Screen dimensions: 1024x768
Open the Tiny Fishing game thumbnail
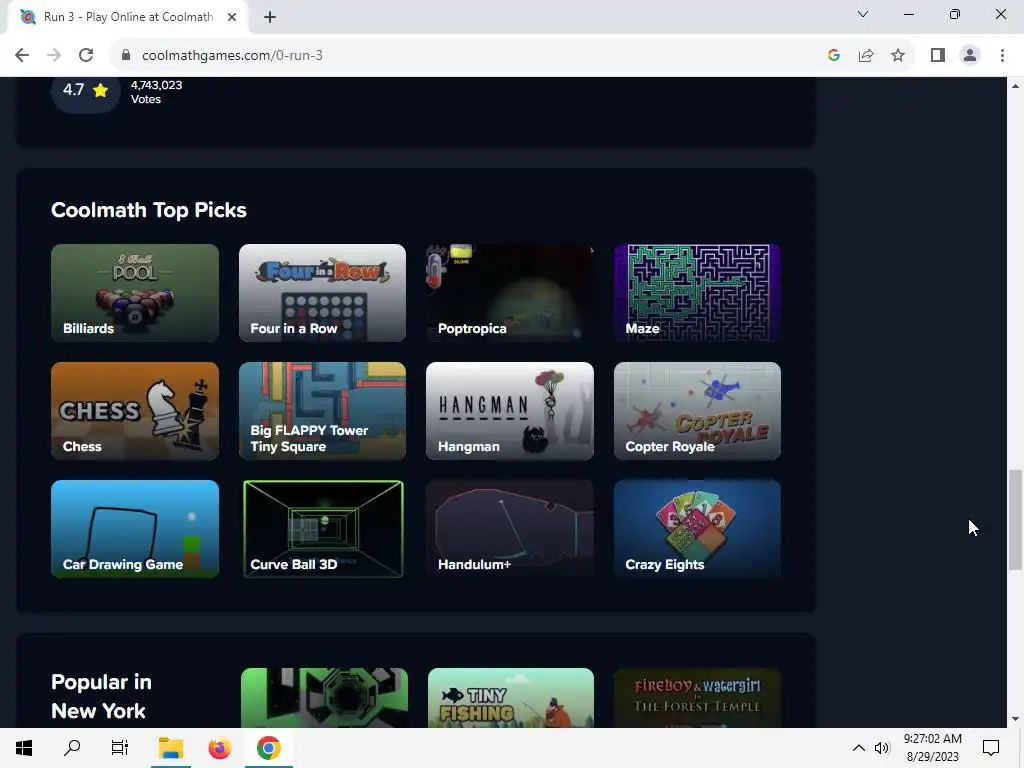pos(511,697)
